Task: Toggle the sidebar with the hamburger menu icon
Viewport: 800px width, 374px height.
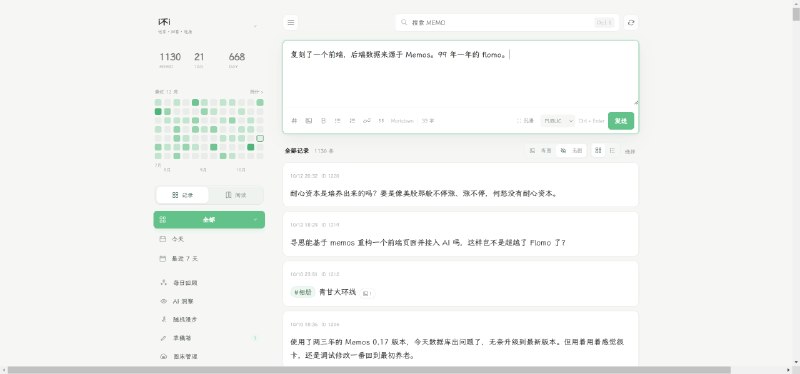Action: click(291, 22)
